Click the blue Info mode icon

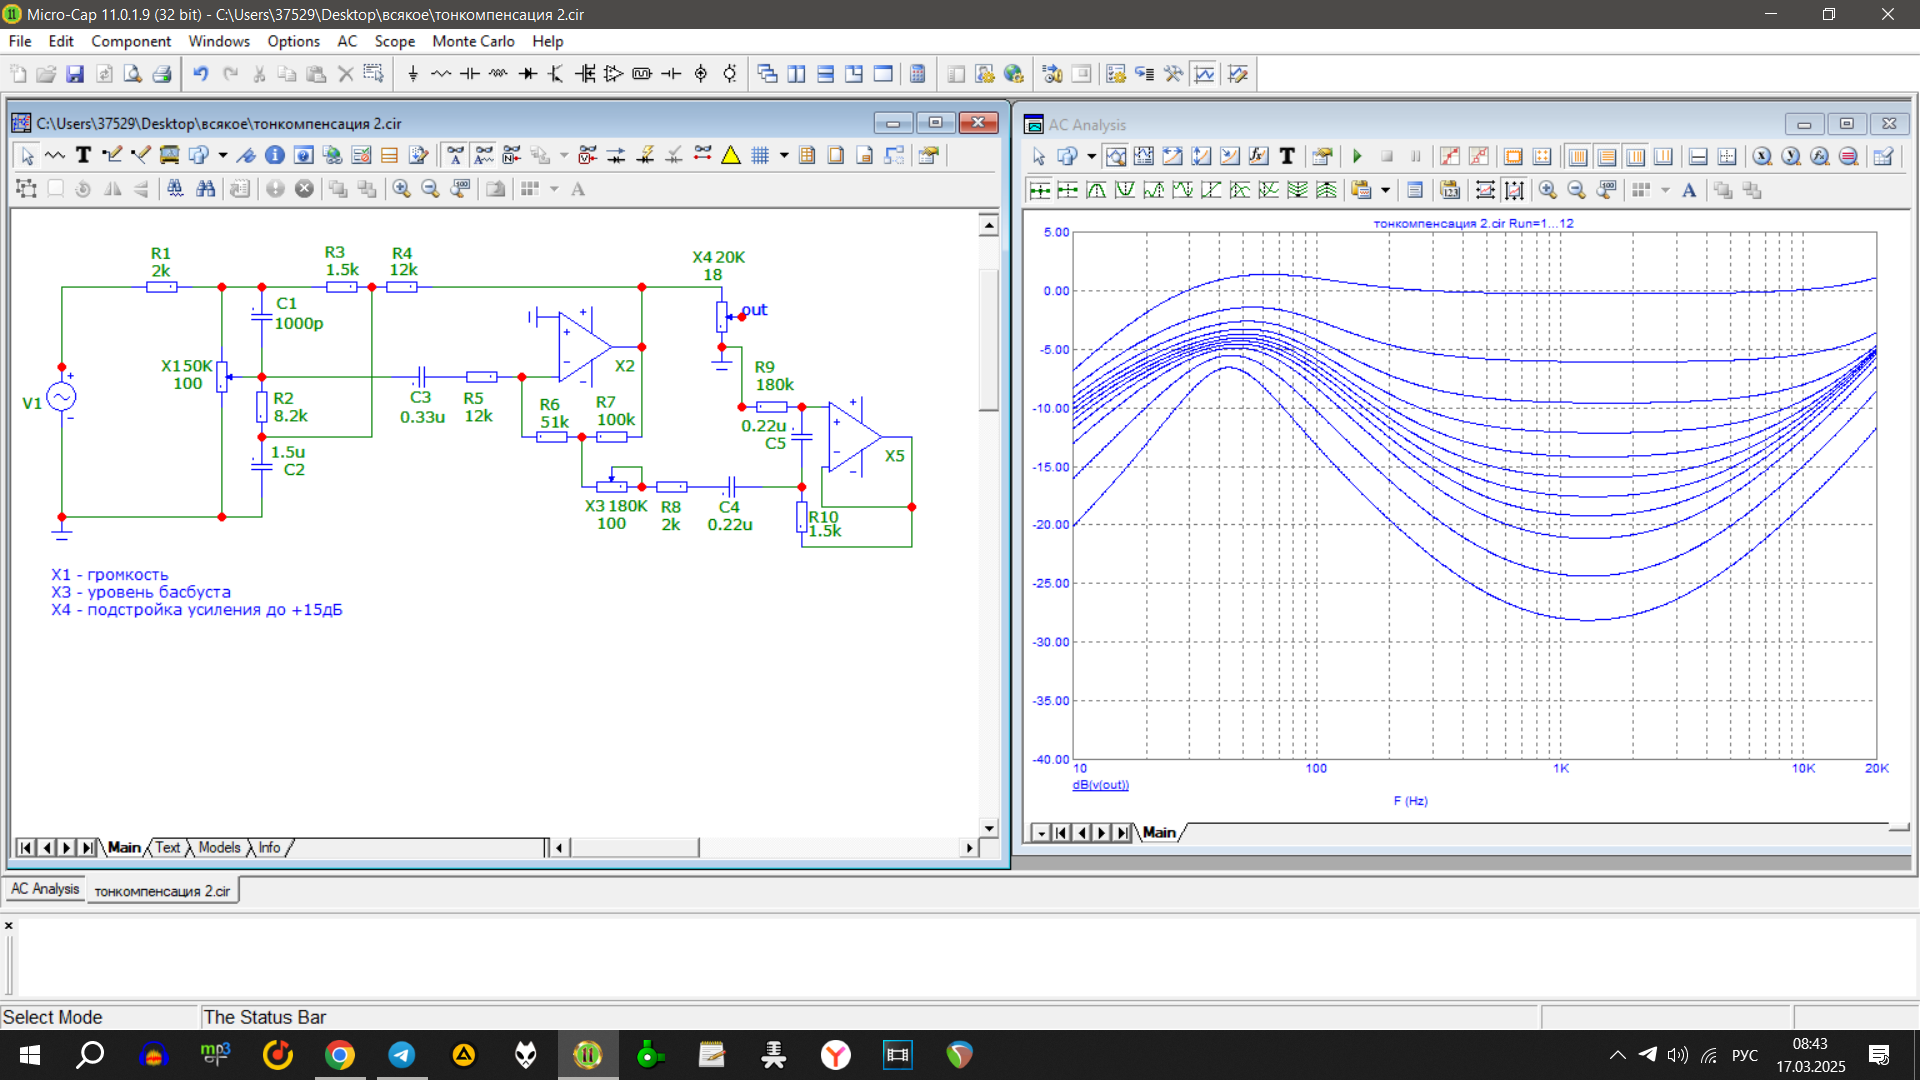pyautogui.click(x=275, y=155)
